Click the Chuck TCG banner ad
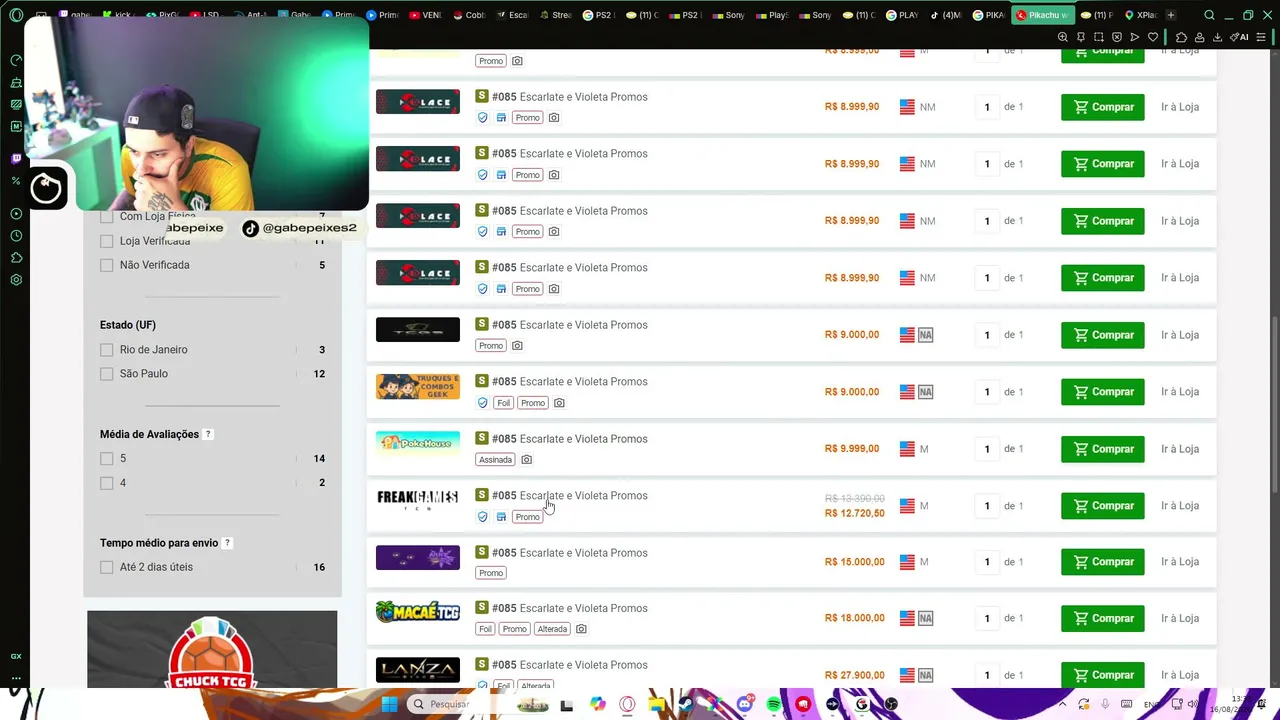 (212, 650)
